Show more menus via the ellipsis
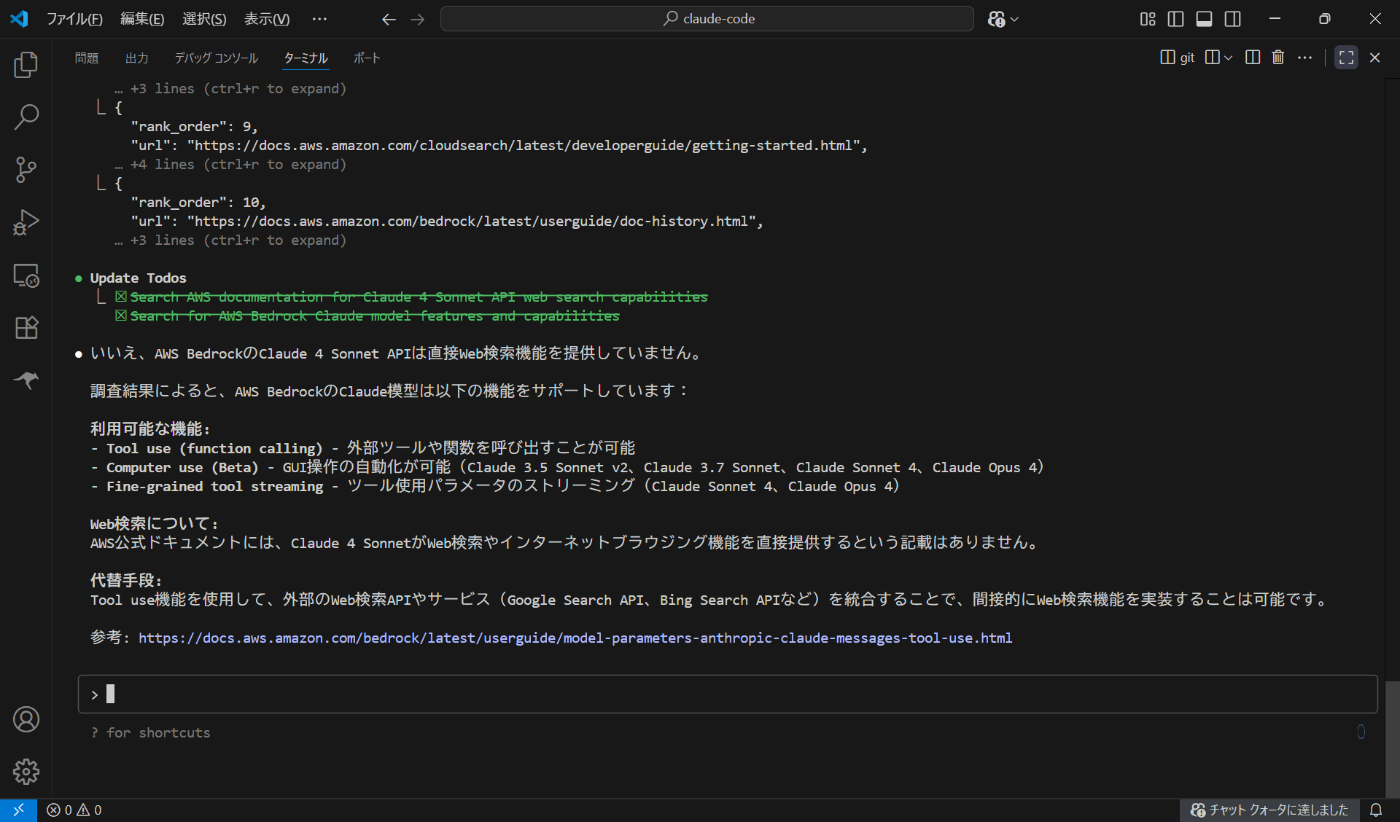Viewport: 1400px width, 822px height. coord(319,19)
